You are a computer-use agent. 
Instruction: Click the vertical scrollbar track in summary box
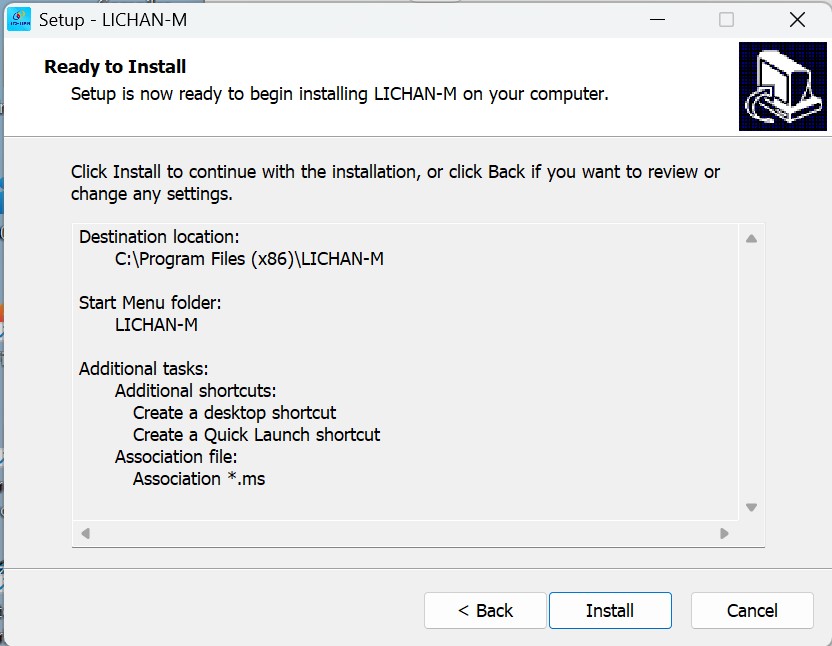point(751,373)
